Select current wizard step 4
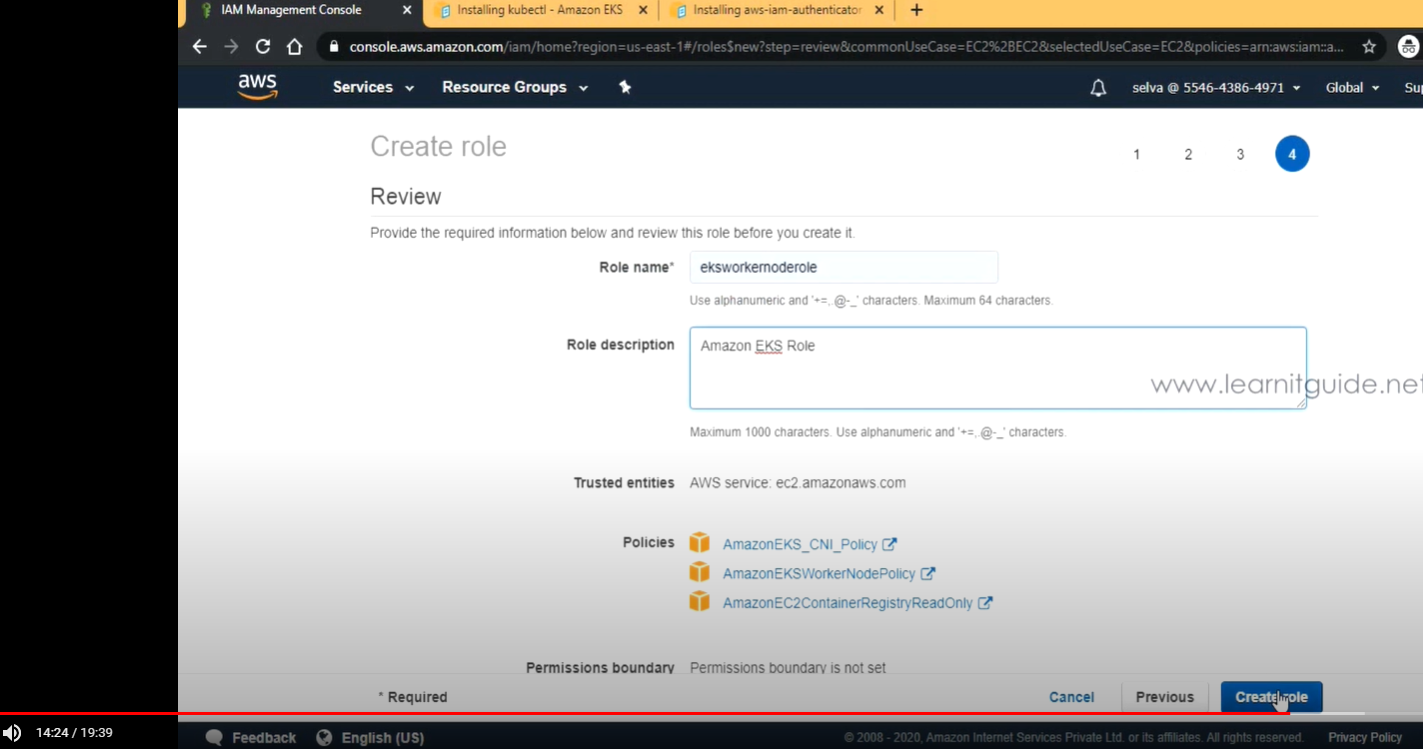This screenshot has height=749, width=1423. click(1292, 154)
